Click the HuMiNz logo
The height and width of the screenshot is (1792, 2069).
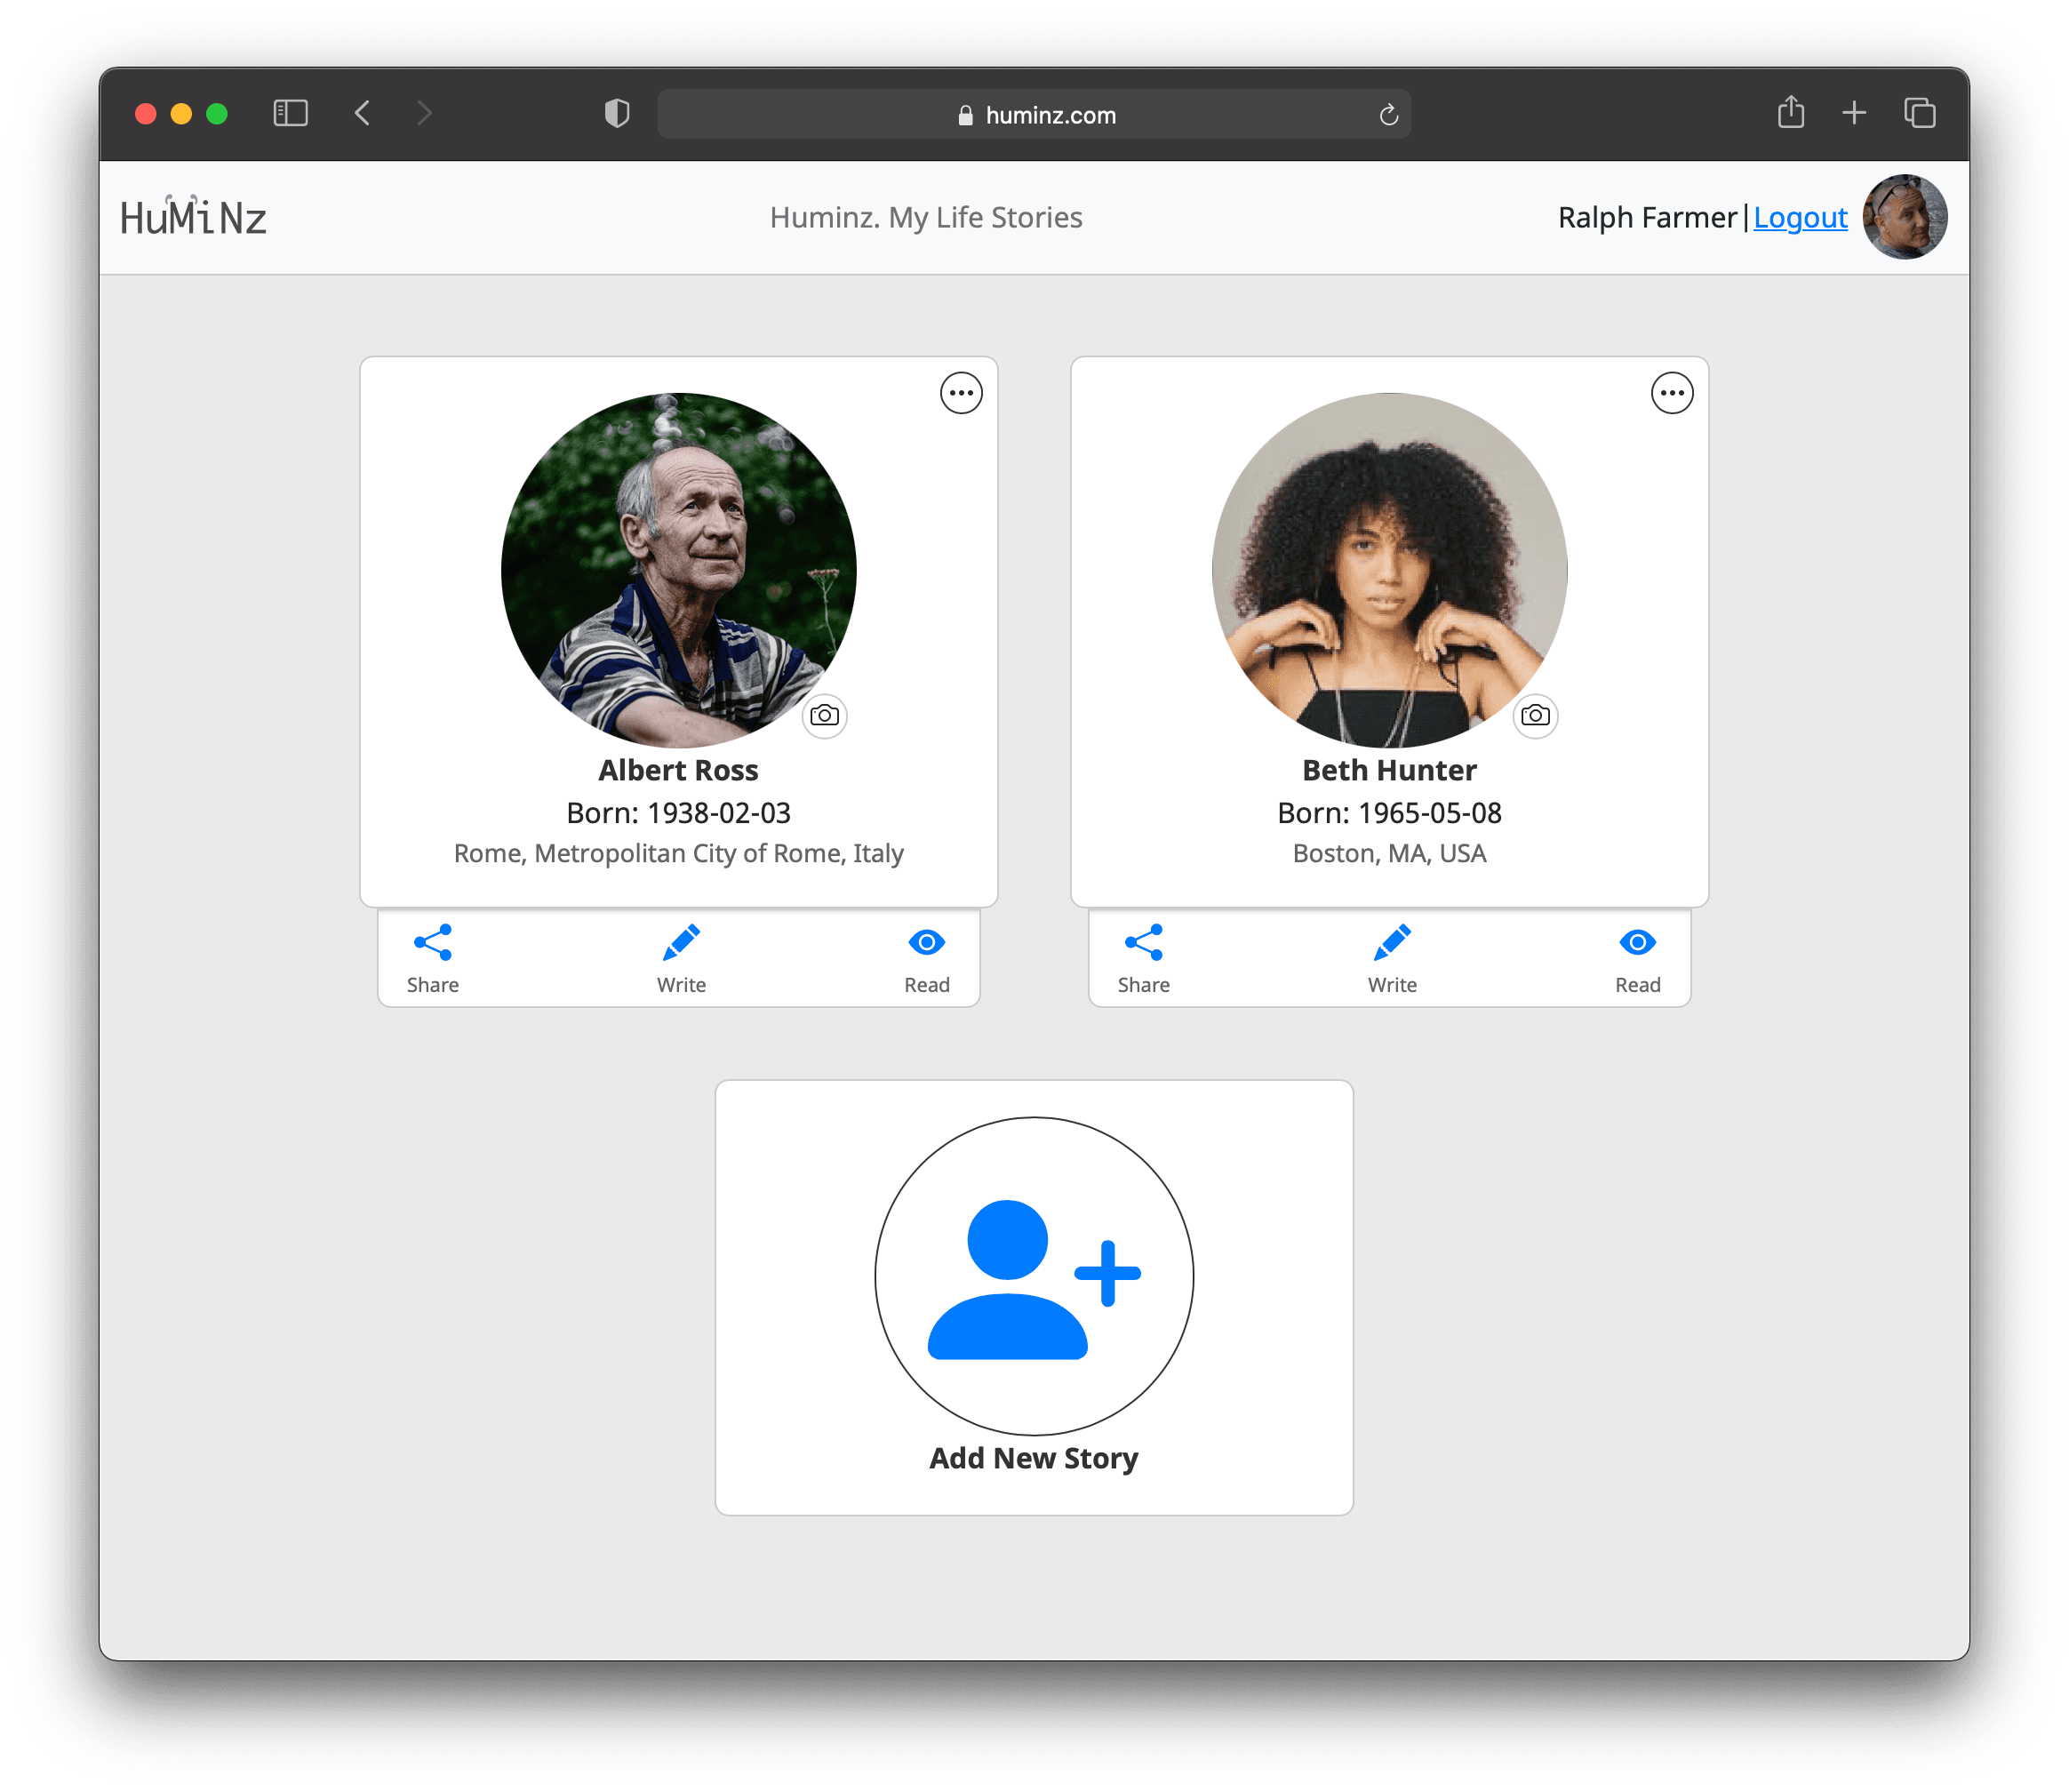(x=193, y=216)
